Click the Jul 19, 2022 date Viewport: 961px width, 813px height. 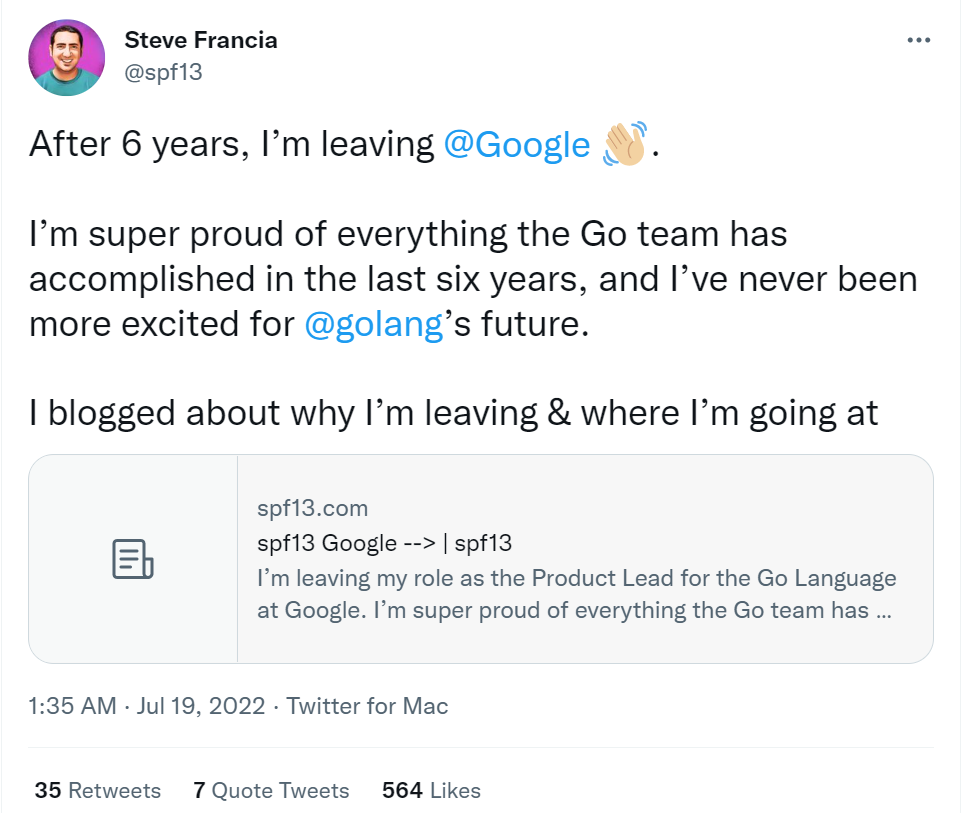click(x=202, y=706)
